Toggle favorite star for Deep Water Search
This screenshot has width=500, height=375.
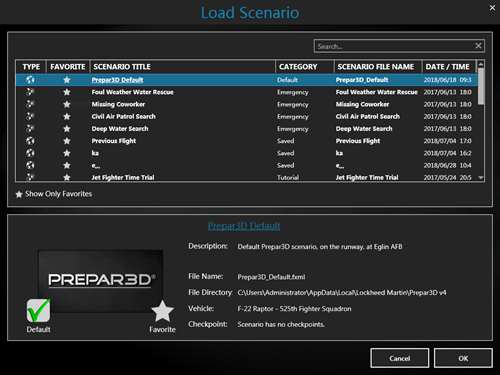pos(67,129)
